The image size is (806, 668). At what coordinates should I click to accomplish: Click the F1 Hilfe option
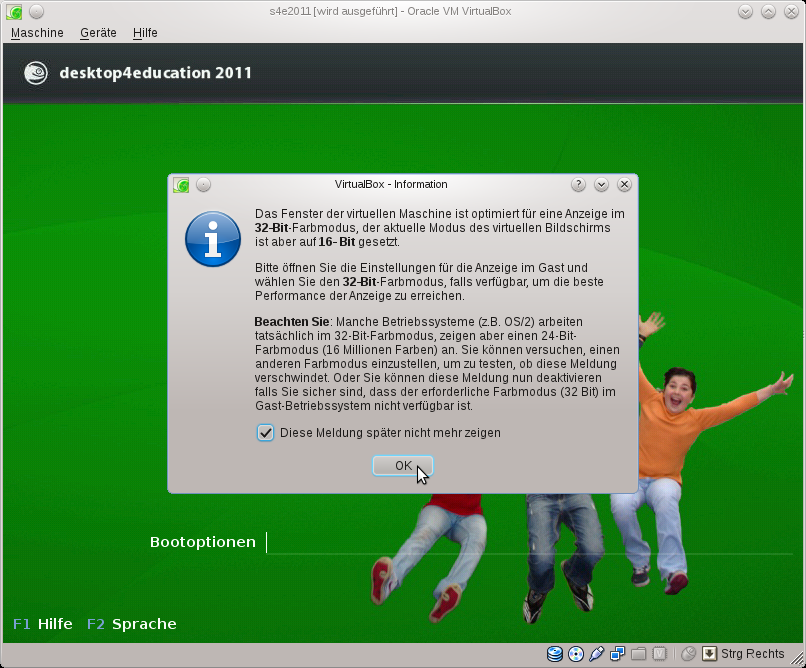pyautogui.click(x=43, y=624)
